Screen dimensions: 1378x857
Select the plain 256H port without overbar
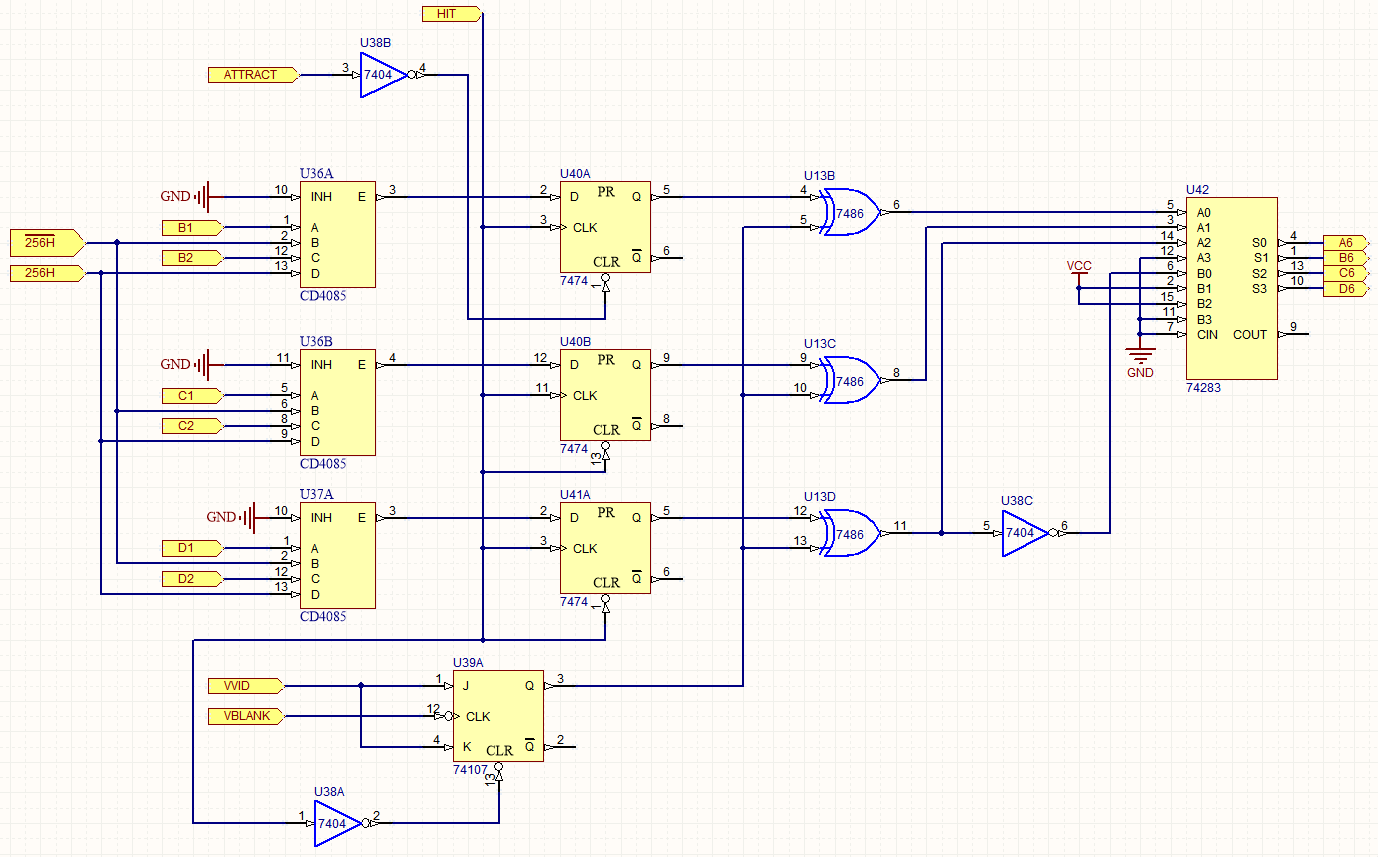48,273
